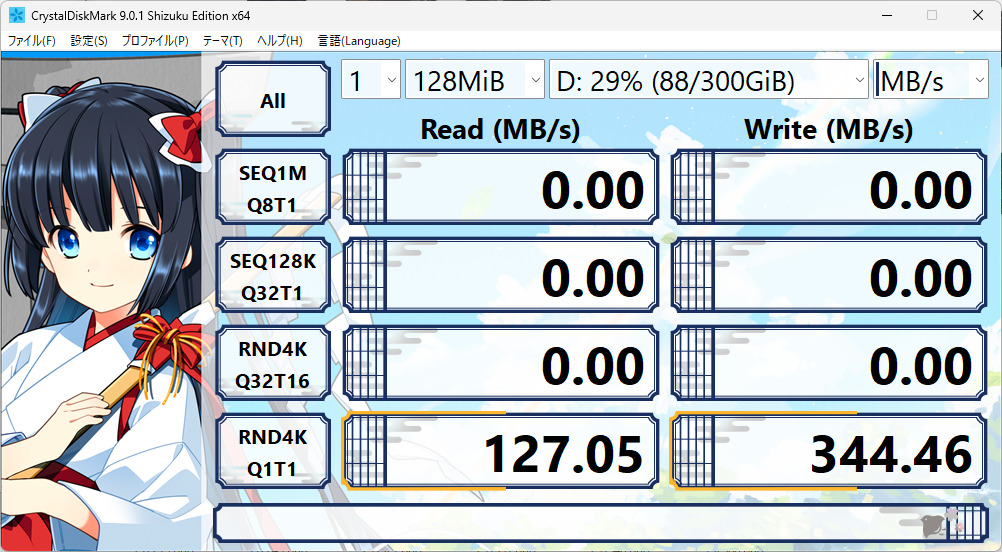The height and width of the screenshot is (552, 1002).
Task: Run the RND4K Q32T16 benchmark
Action: (x=272, y=366)
